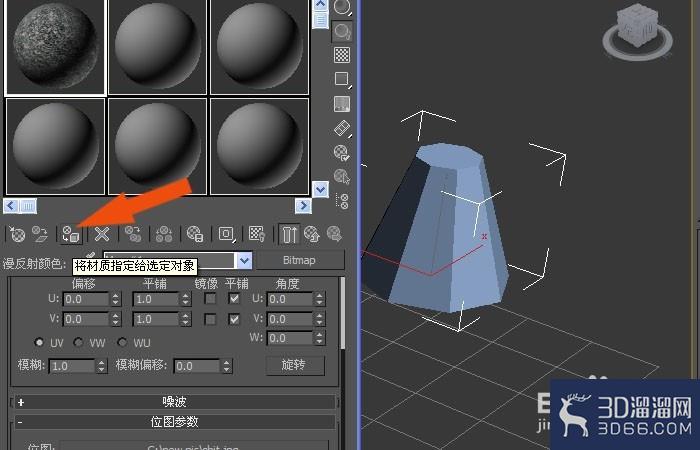Click the 模糊偏移 value field
The width and height of the screenshot is (700, 450).
[197, 367]
